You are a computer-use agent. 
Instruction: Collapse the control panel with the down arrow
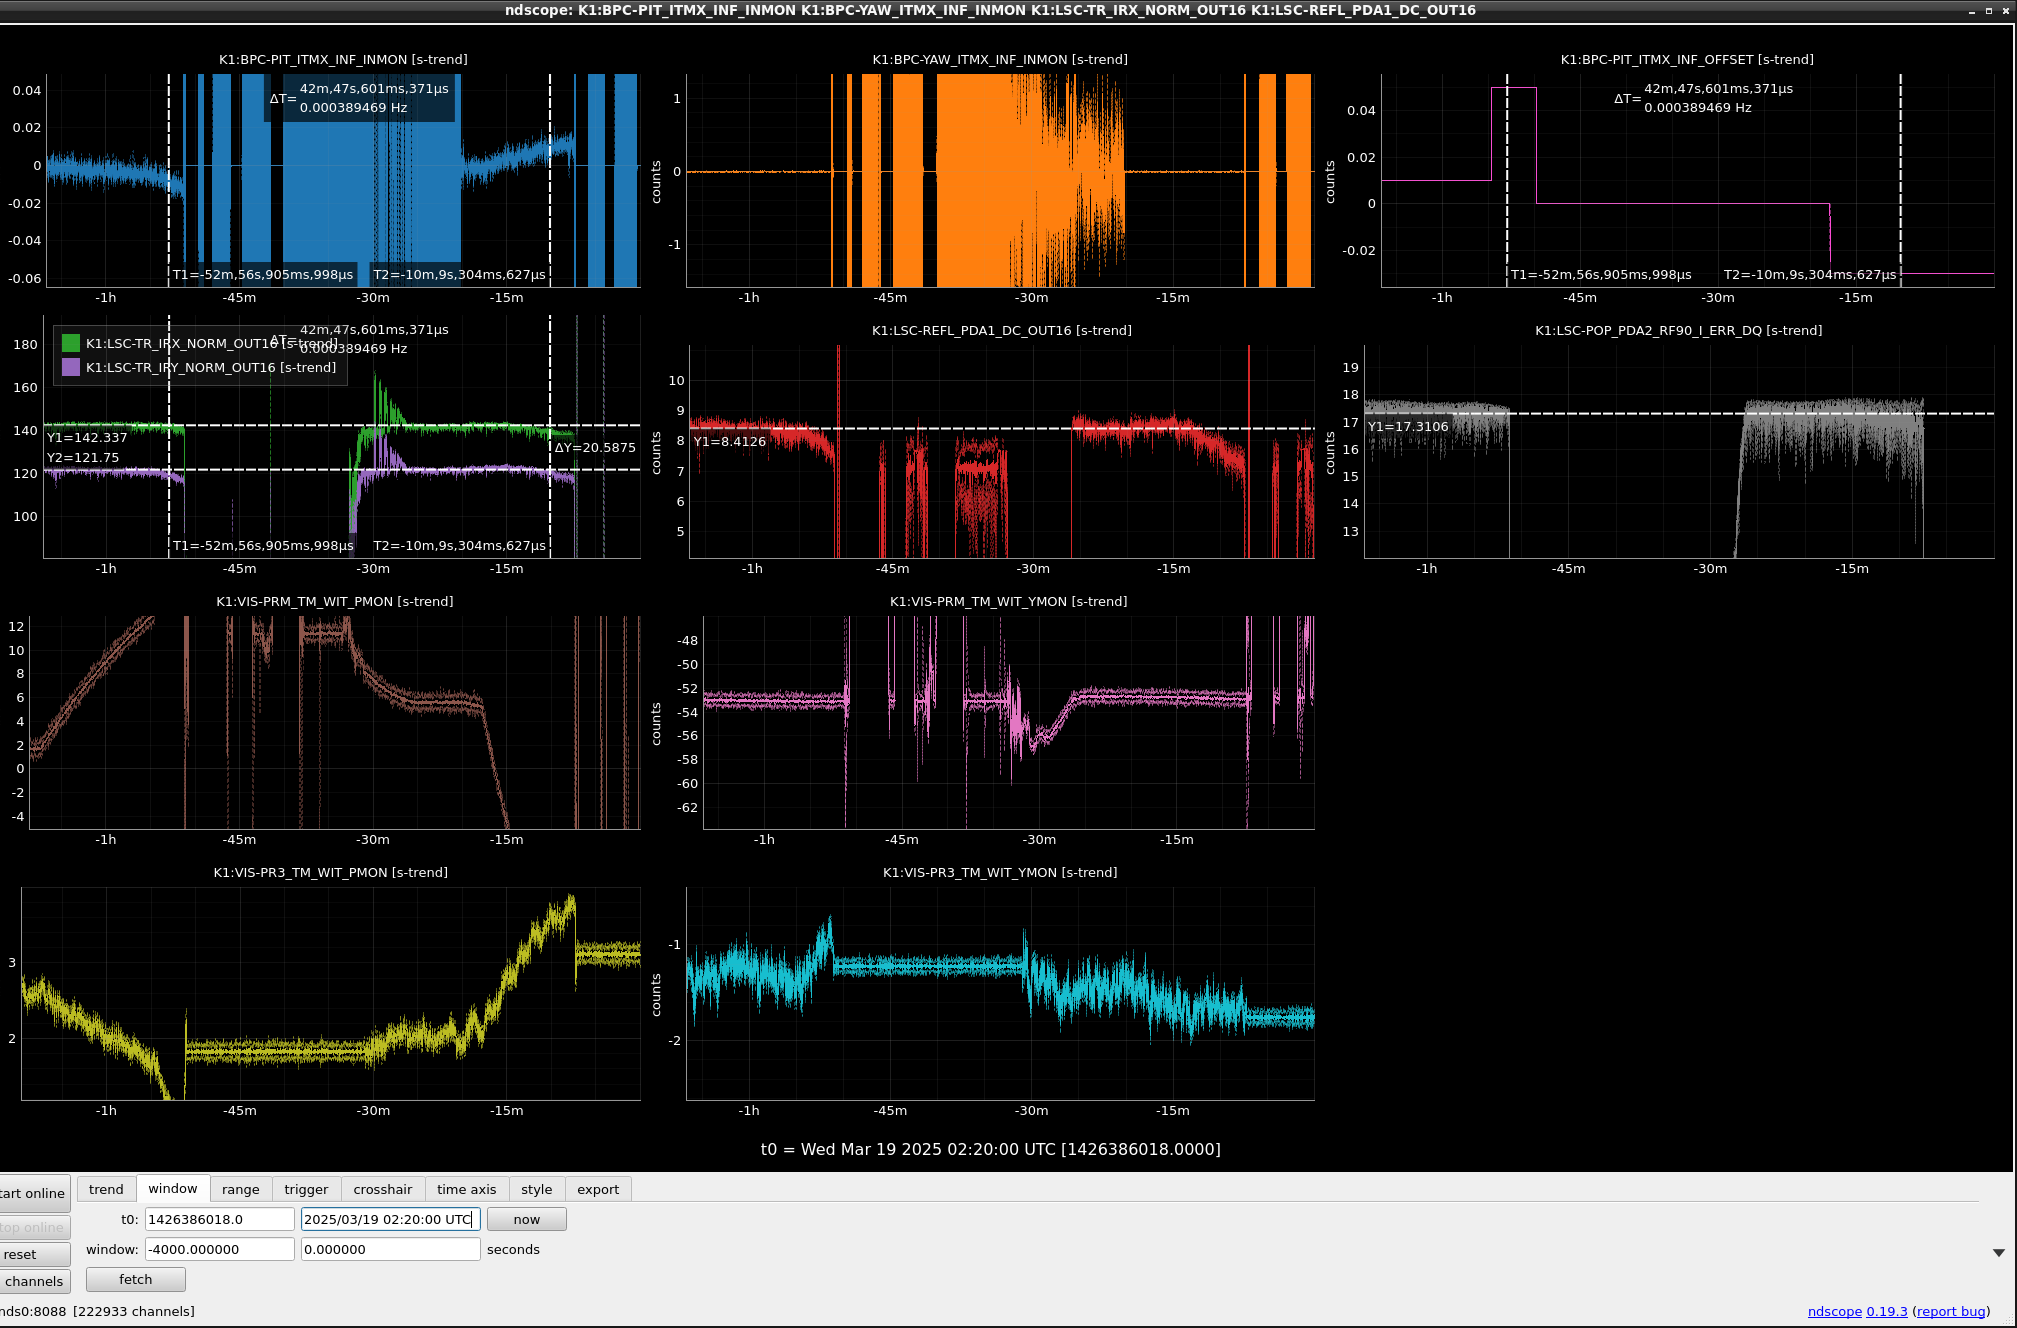tap(1999, 1252)
